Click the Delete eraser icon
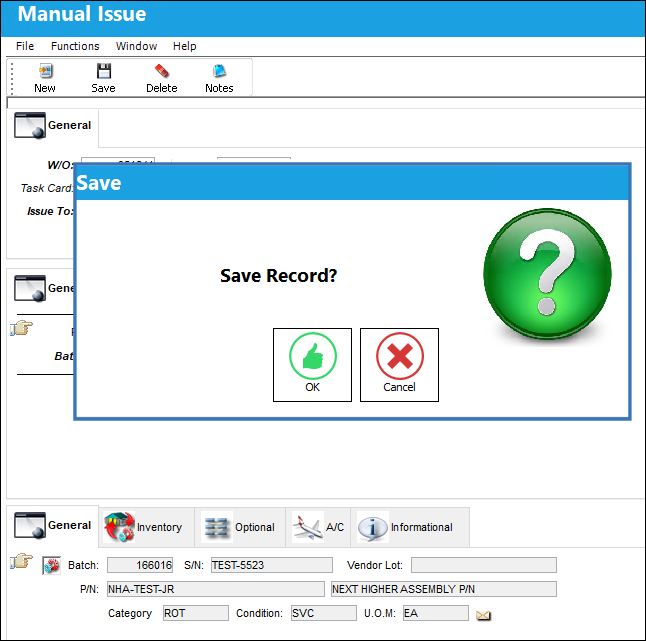 pos(162,71)
